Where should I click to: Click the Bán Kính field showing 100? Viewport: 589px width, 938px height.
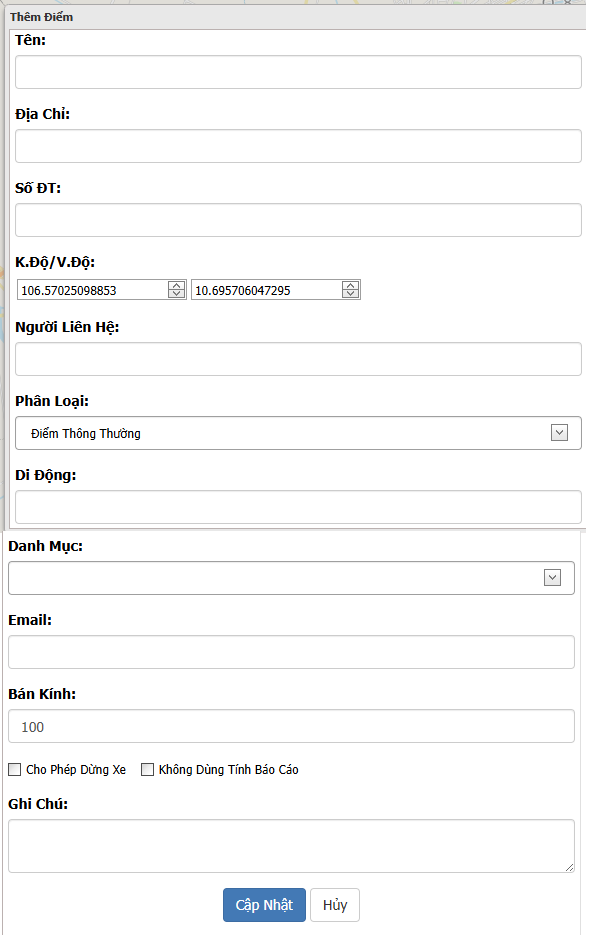tap(291, 726)
